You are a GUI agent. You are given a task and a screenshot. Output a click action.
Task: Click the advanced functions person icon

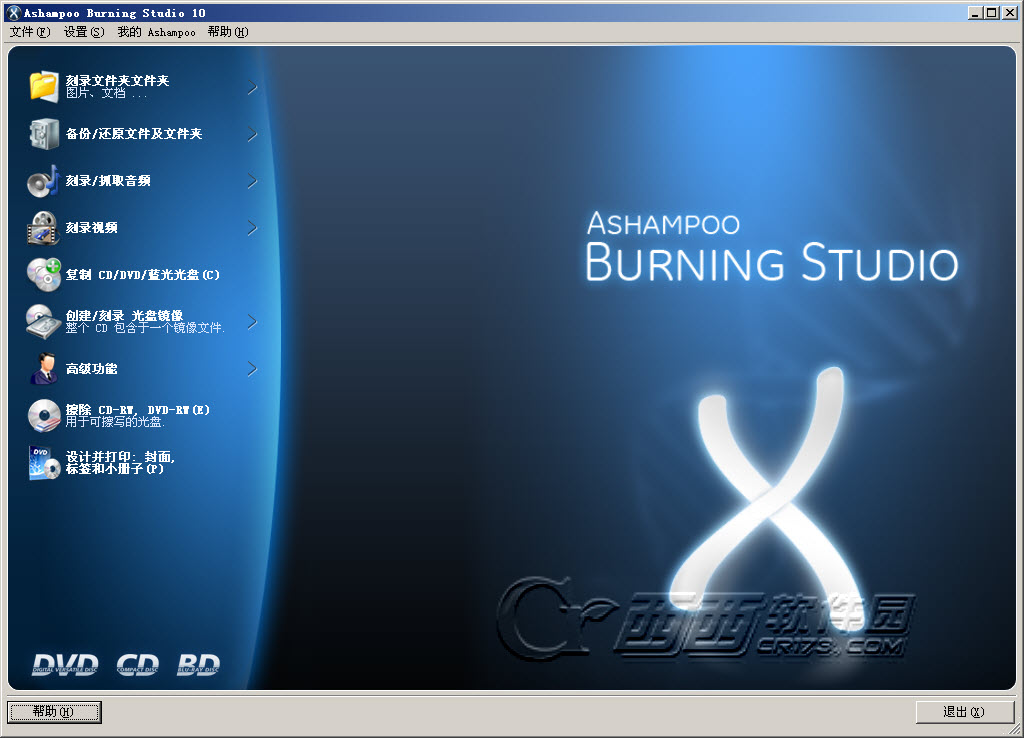[x=44, y=368]
